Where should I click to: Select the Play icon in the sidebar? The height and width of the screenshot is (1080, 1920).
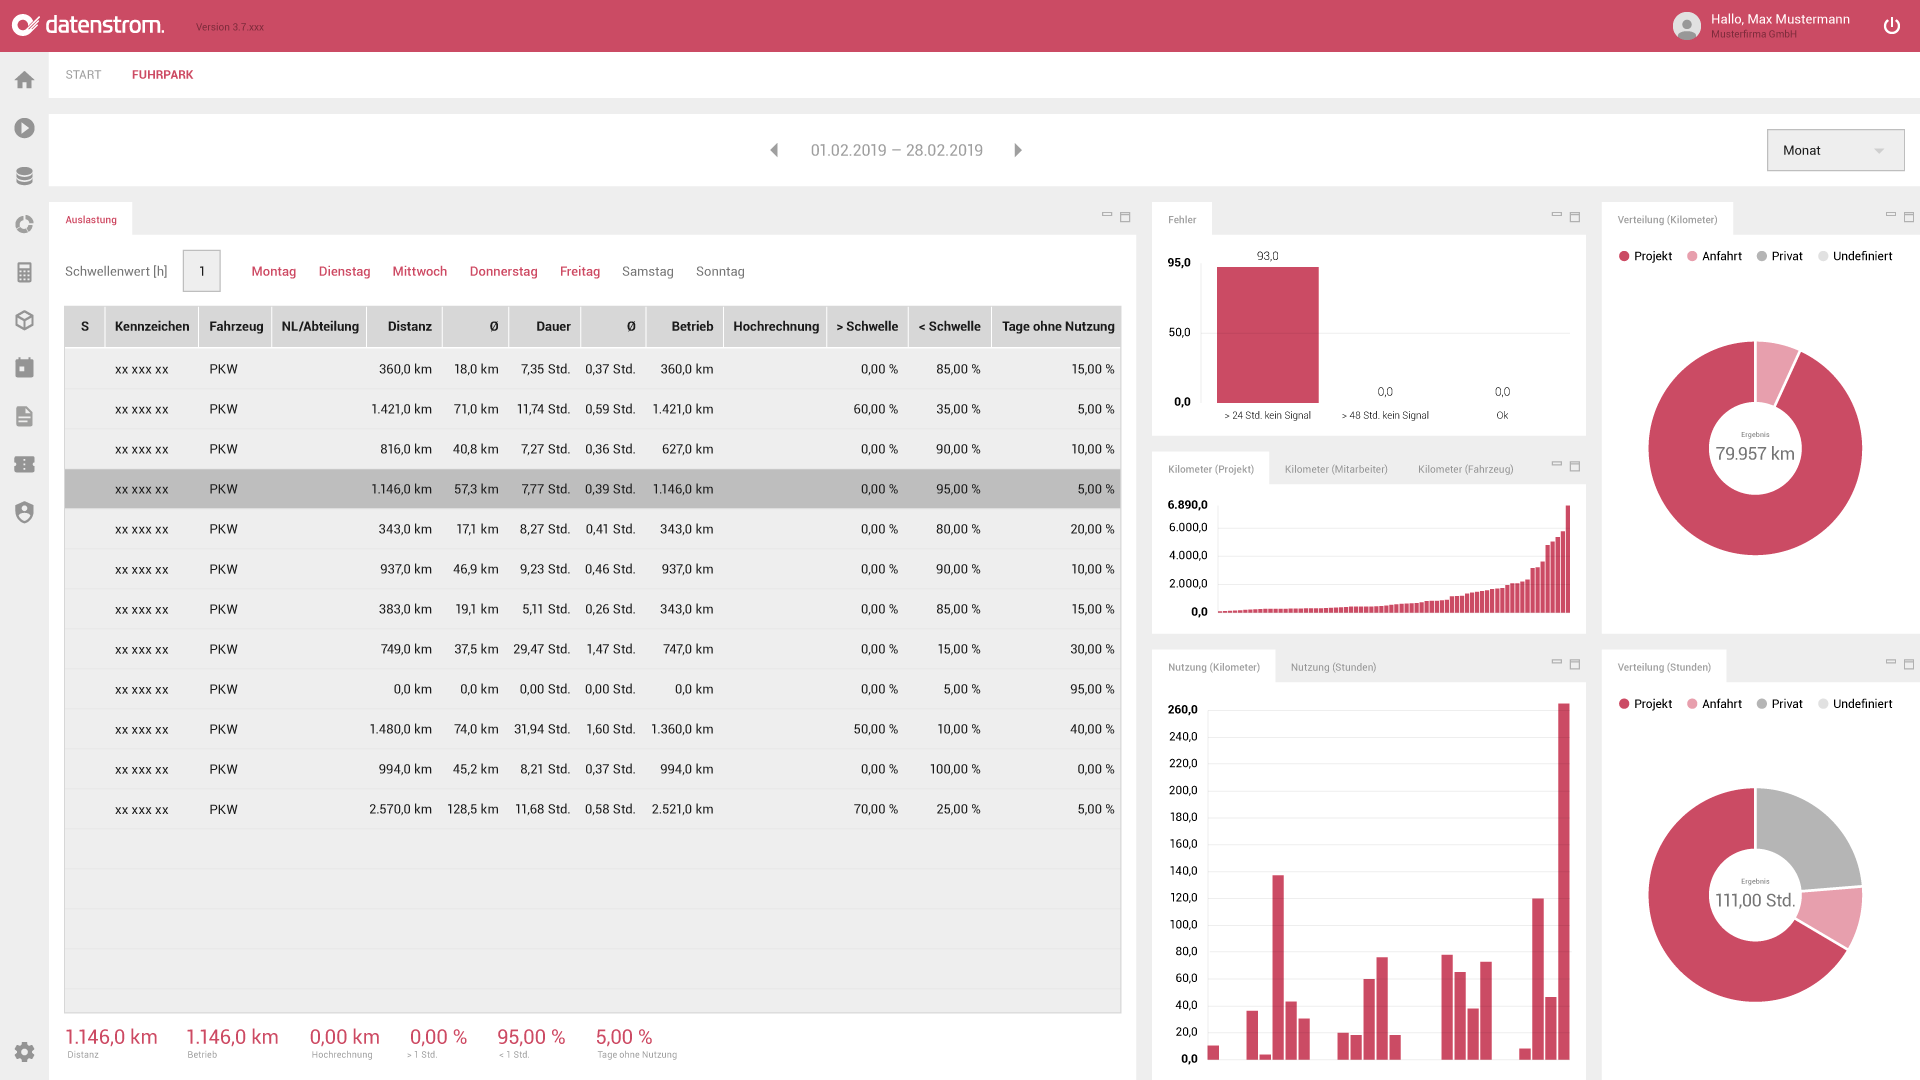tap(24, 128)
